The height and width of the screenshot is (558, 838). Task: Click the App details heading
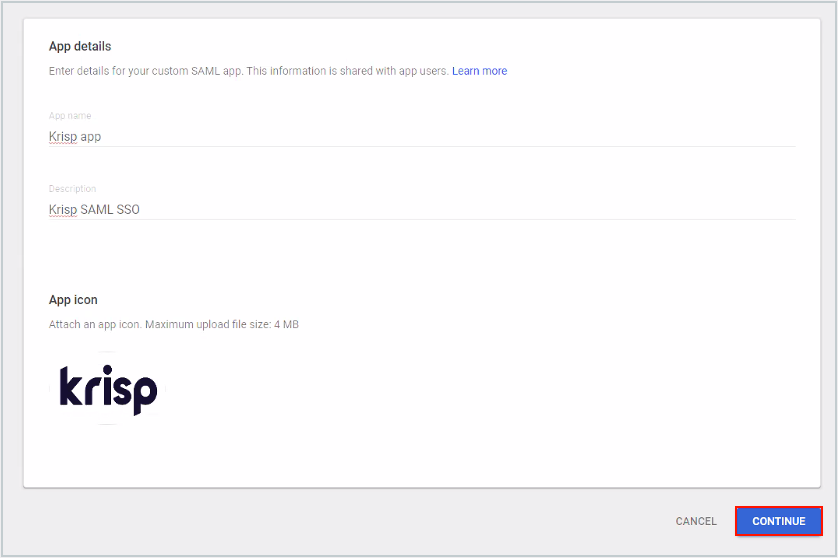80,46
